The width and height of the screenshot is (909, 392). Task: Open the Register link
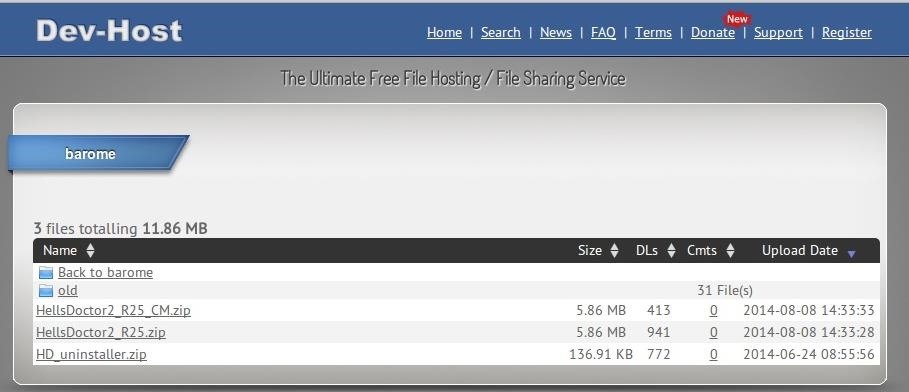click(x=846, y=32)
